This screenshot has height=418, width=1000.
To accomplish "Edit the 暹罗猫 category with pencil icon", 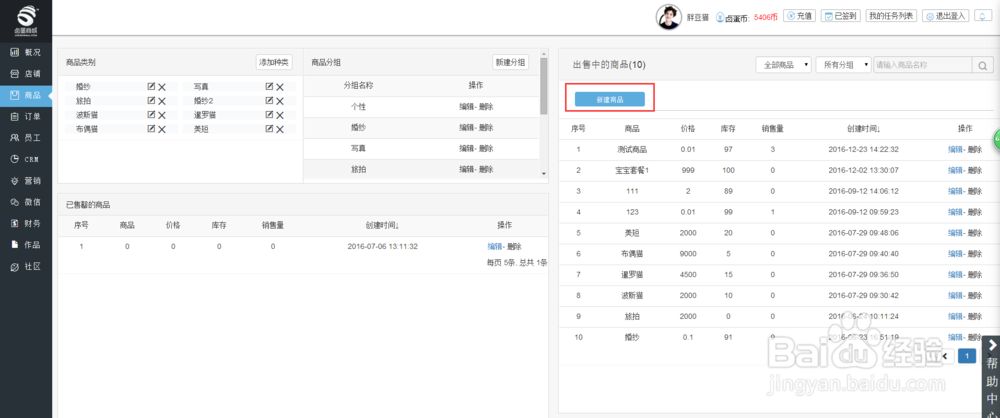I will [x=269, y=114].
